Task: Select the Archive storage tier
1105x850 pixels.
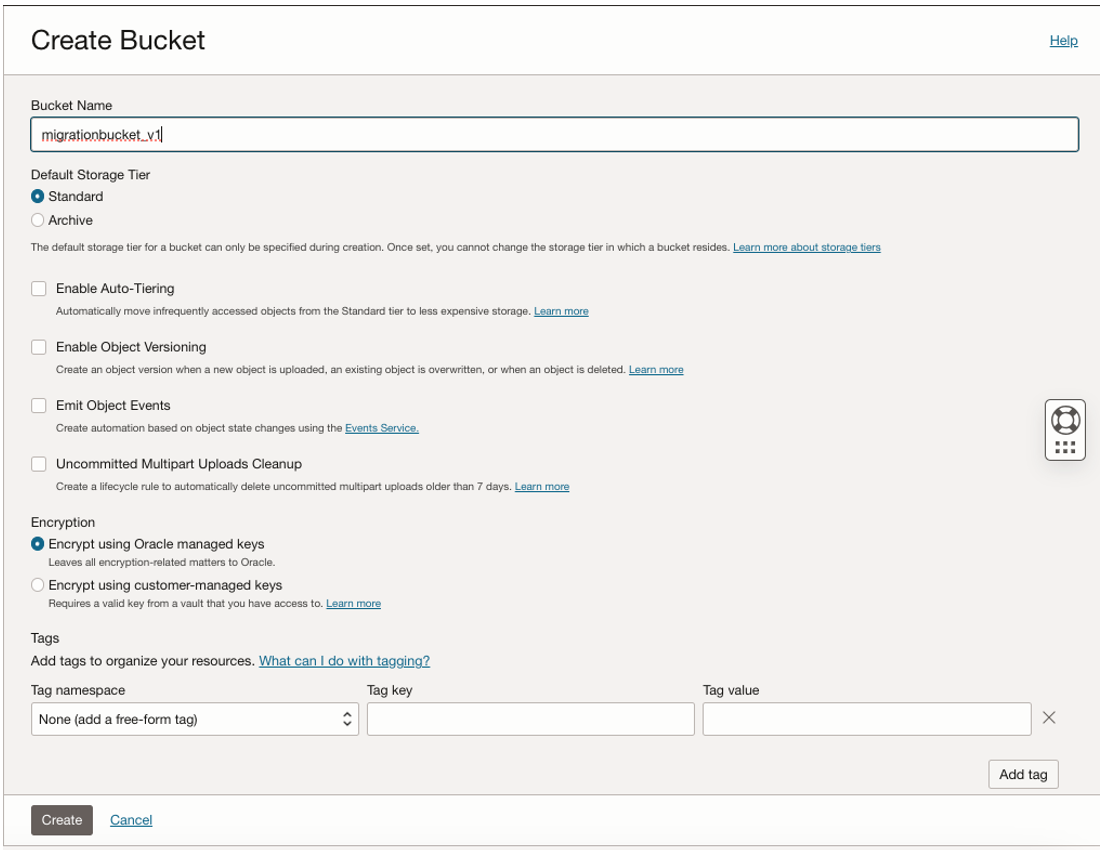Action: 37,220
